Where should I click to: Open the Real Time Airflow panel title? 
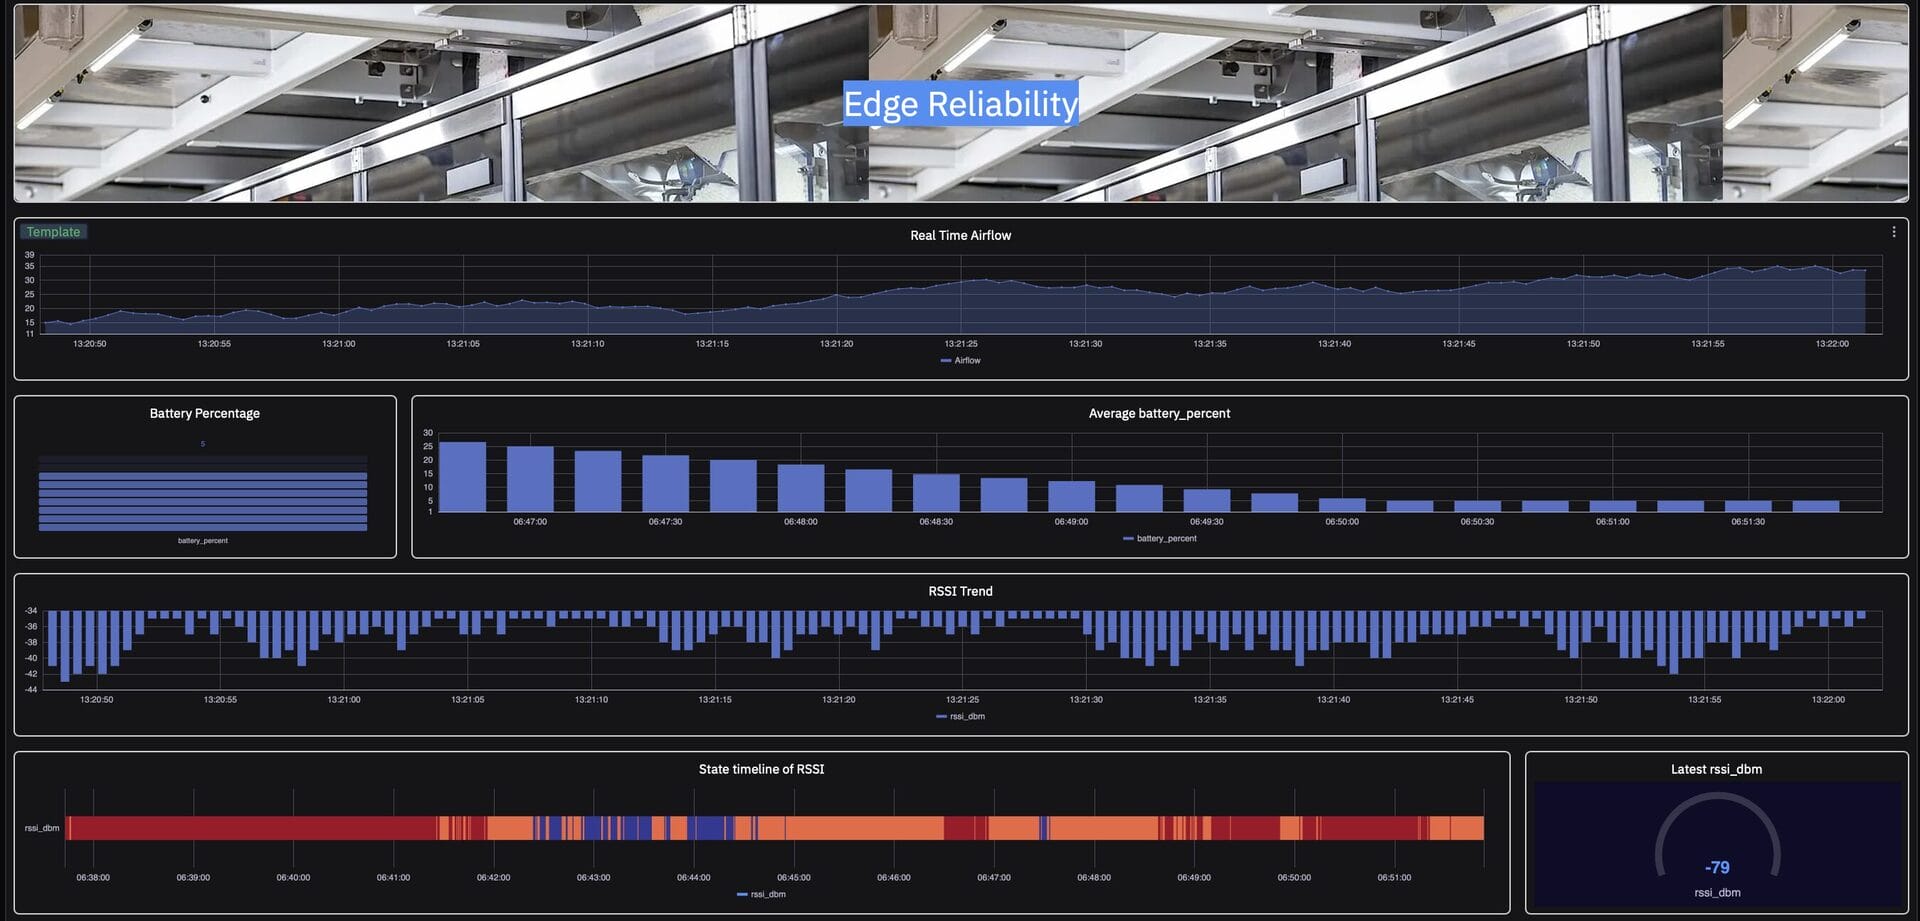(960, 236)
